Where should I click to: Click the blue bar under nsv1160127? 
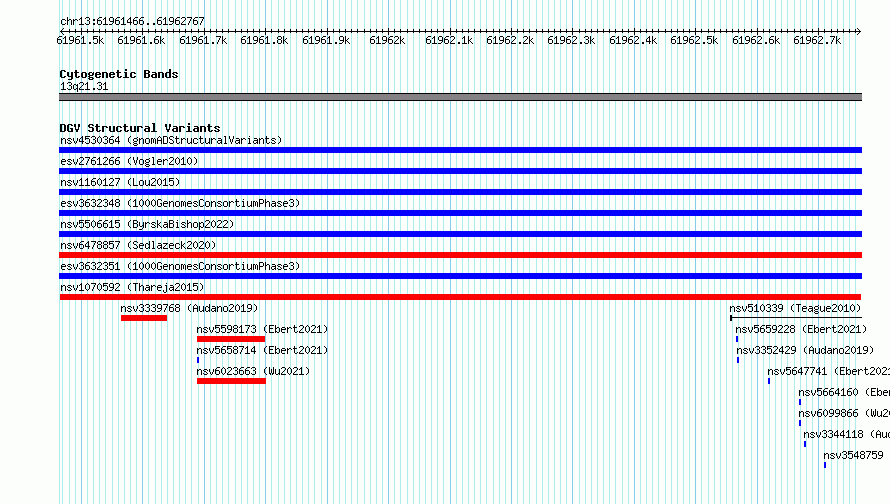[460, 192]
